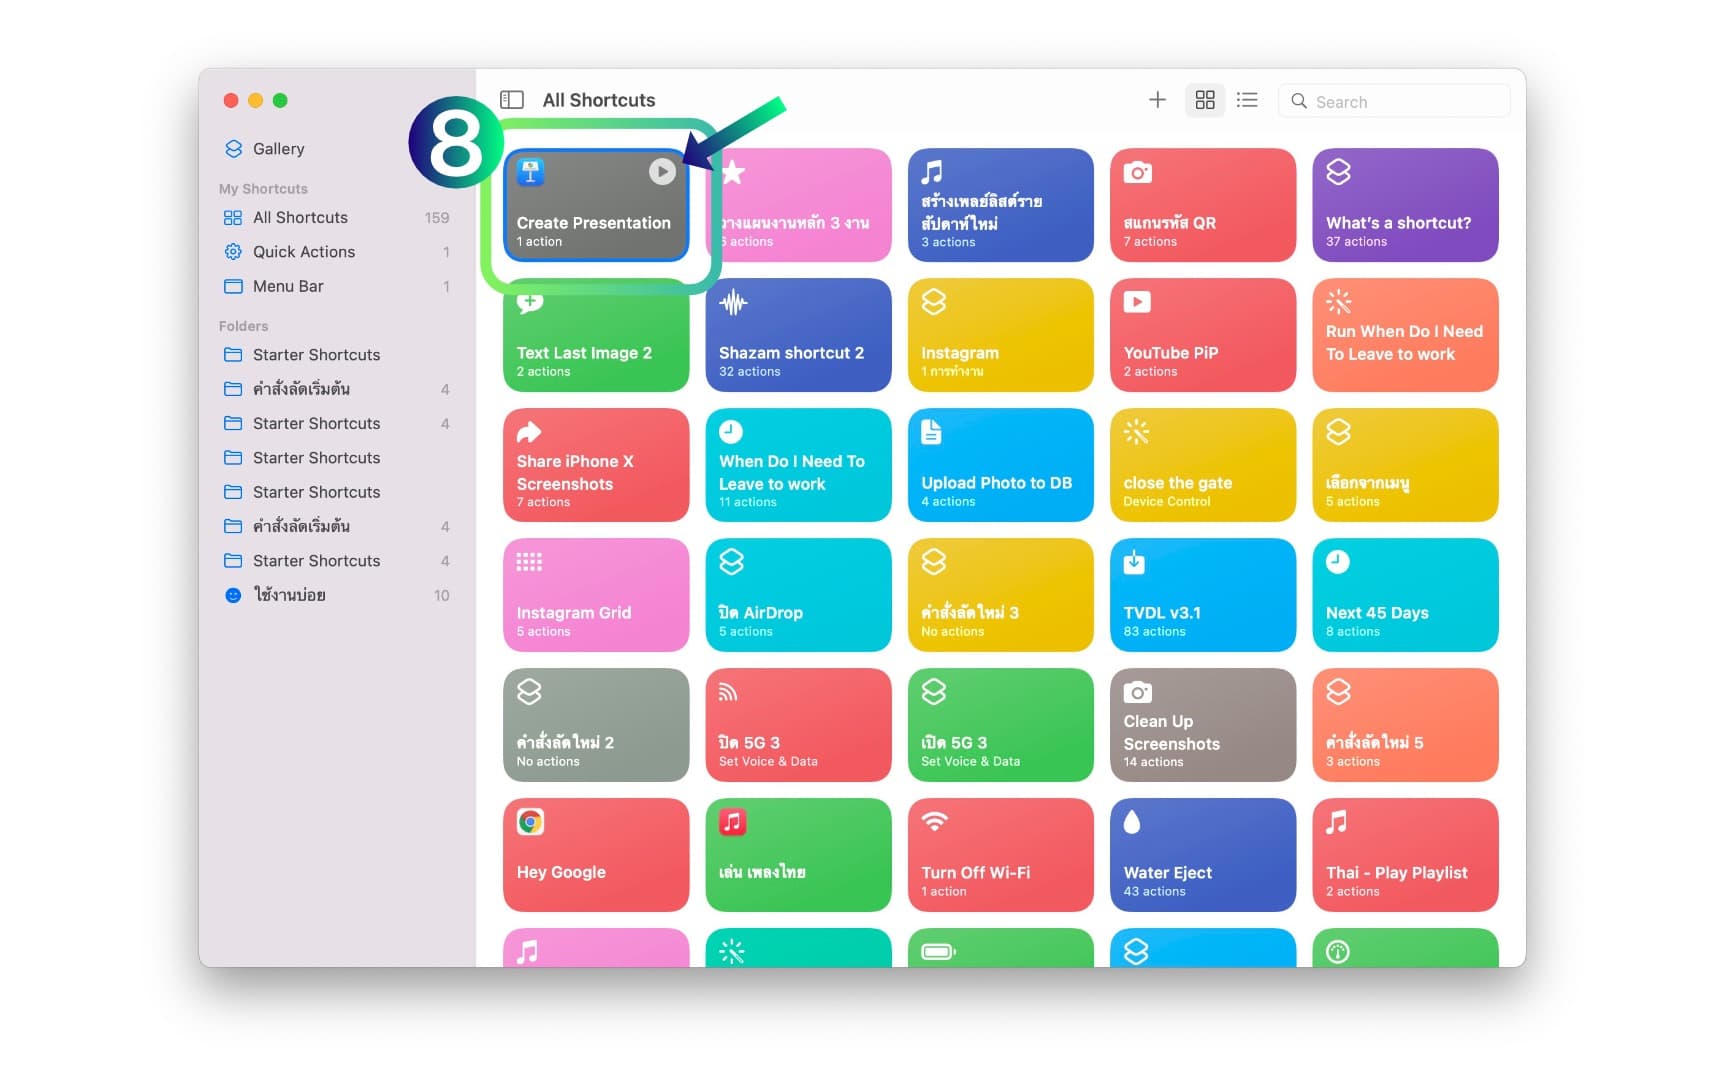This screenshot has height=1080, width=1725.
Task: Click the Wi-Fi icon on Turn Off Wi-Fi
Action: click(934, 822)
